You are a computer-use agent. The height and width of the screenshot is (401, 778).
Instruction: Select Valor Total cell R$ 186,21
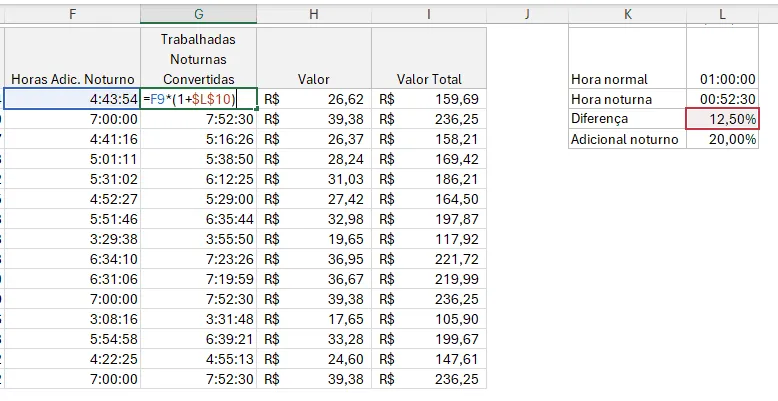pos(429,179)
